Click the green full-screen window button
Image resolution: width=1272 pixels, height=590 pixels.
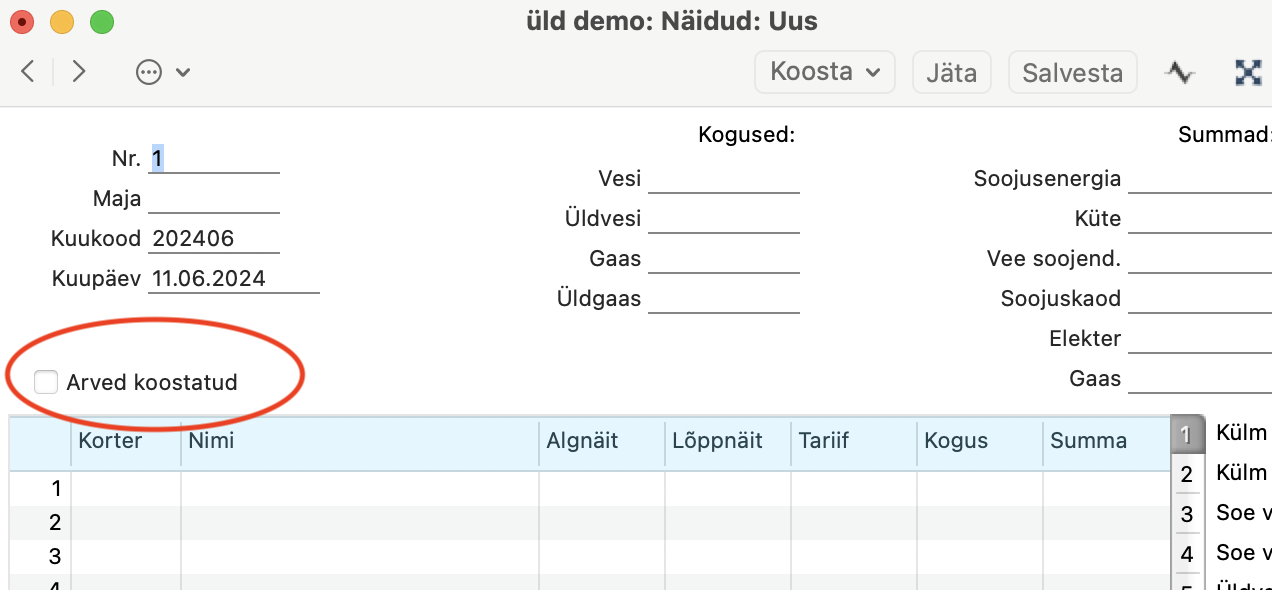(102, 21)
